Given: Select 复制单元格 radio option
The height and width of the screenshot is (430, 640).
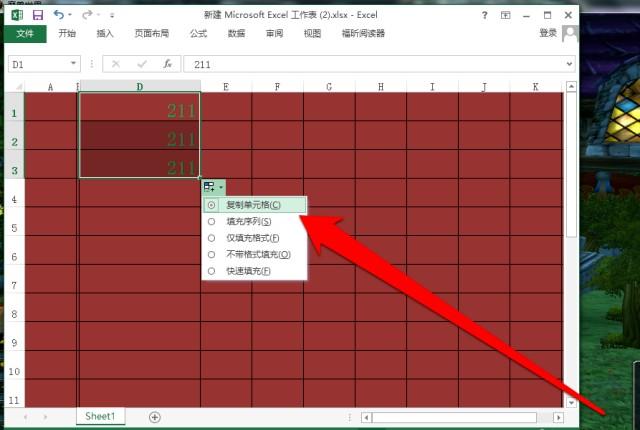Looking at the screenshot, I should [254, 205].
